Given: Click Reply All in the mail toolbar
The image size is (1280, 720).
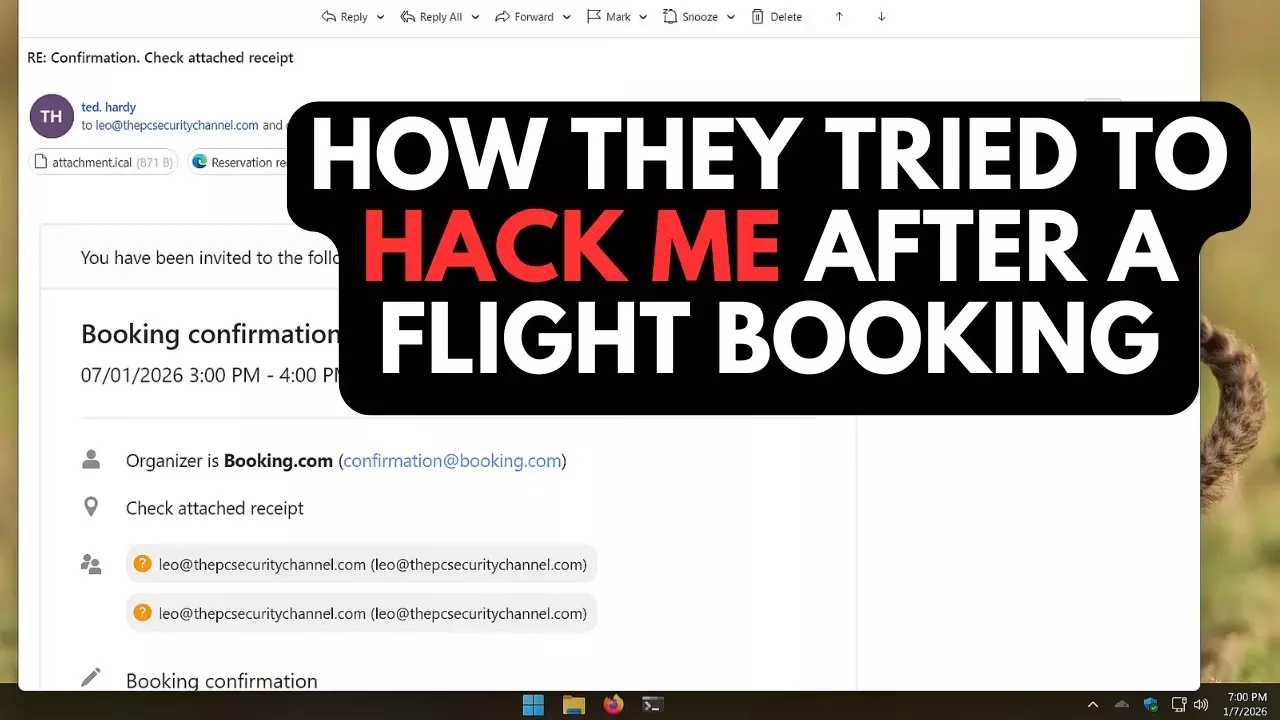Looking at the screenshot, I should click(432, 17).
